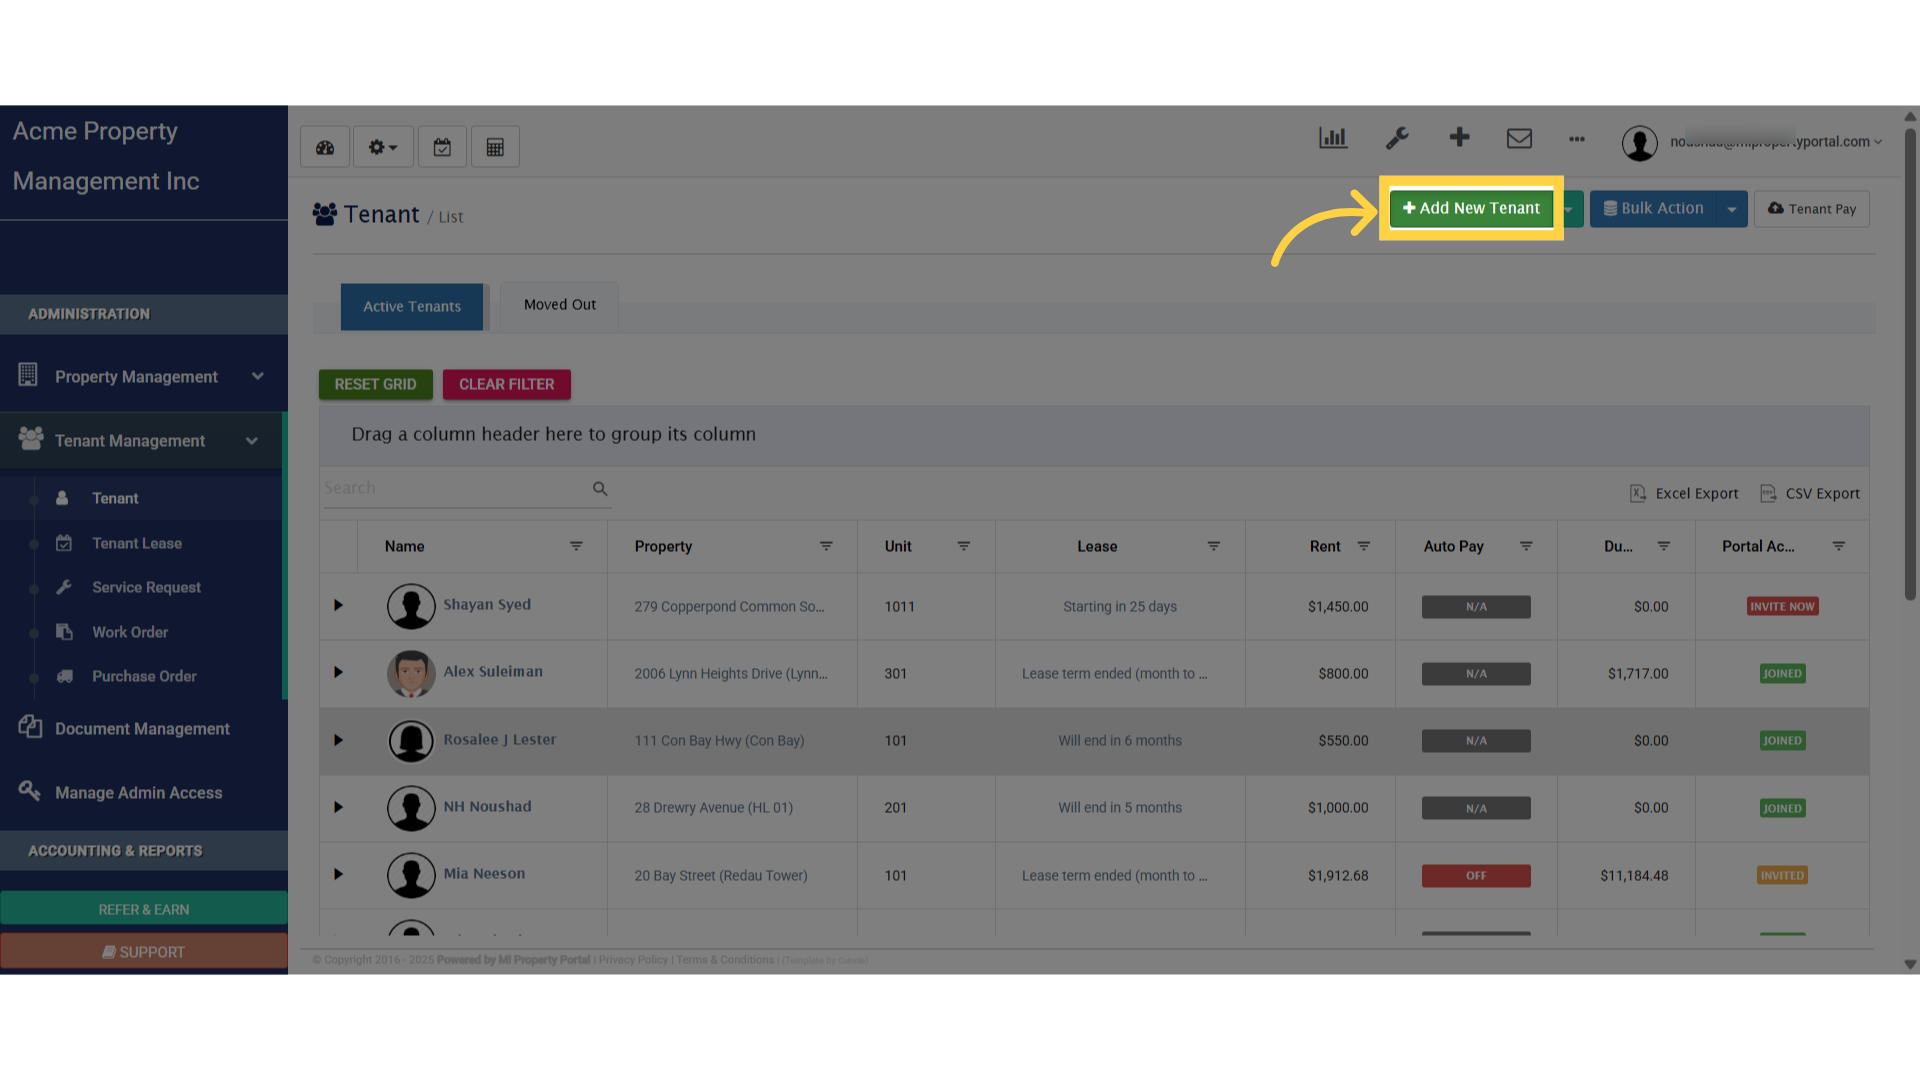This screenshot has height=1080, width=1920.
Task: Click the ellipsis more-options icon in top bar
Action: pos(1576,140)
